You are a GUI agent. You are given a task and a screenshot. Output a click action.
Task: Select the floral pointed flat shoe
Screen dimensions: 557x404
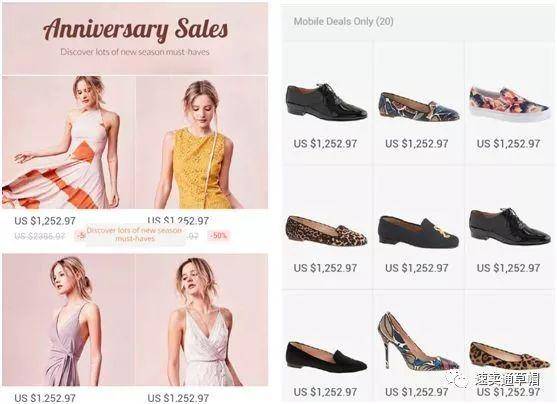tap(418, 107)
